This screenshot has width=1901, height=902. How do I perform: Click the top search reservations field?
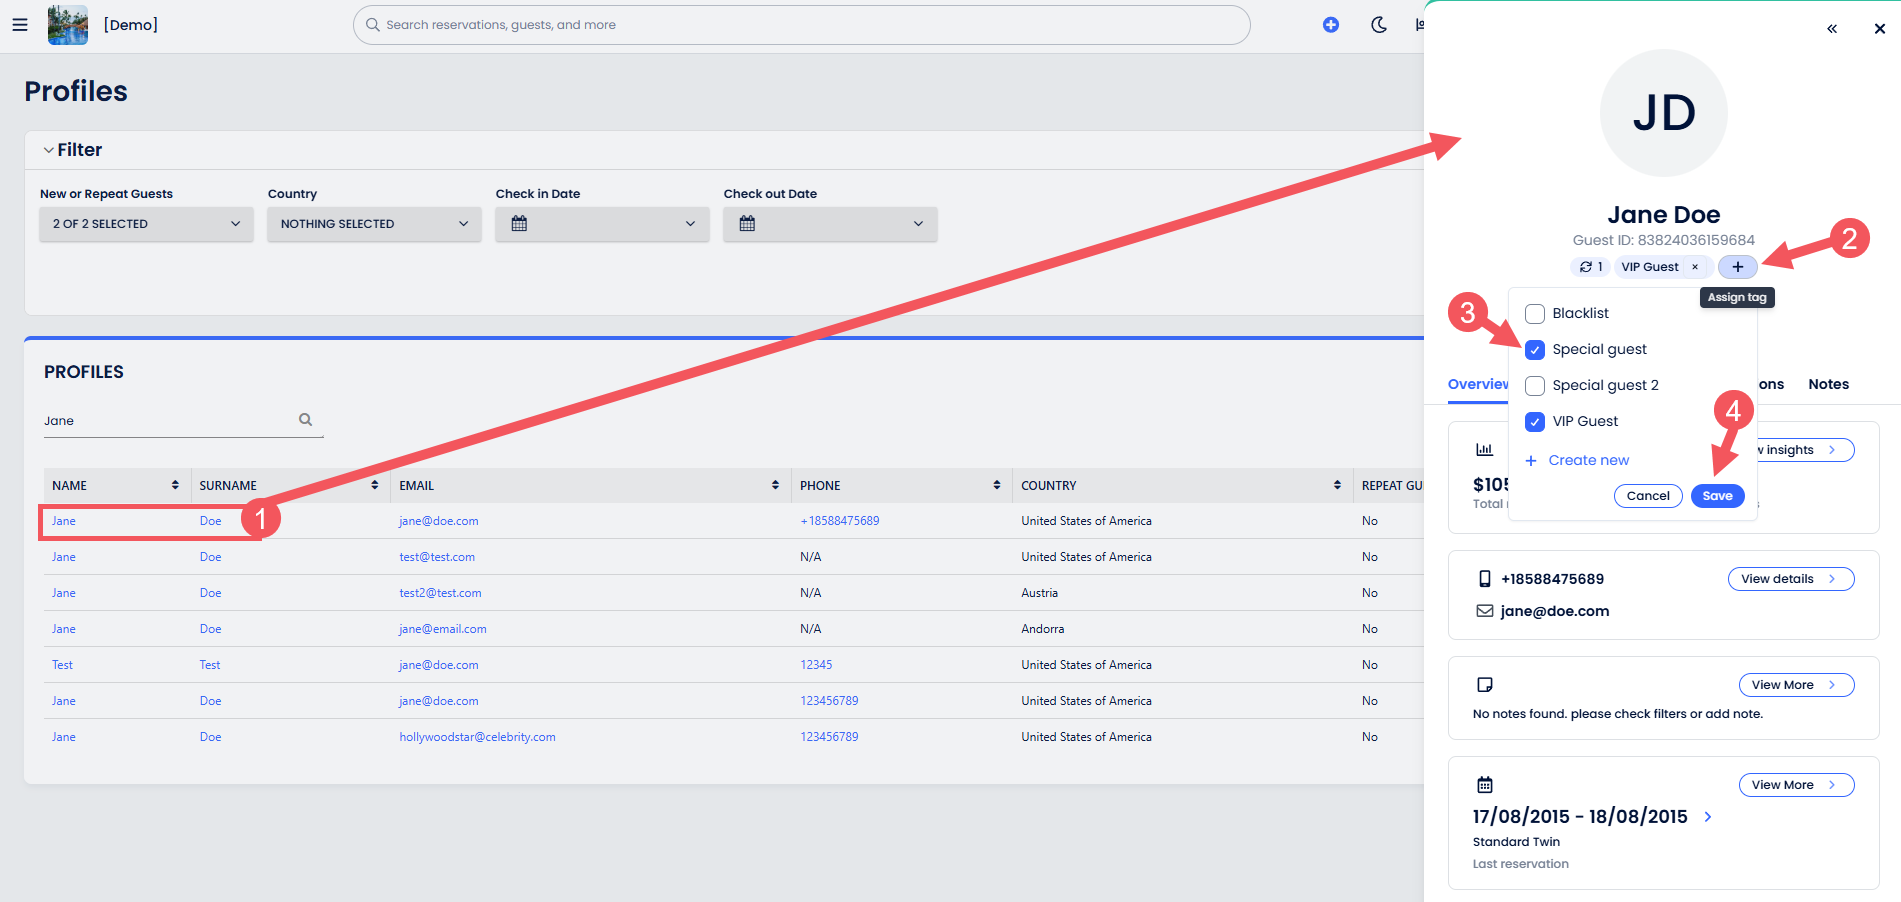coord(800,25)
